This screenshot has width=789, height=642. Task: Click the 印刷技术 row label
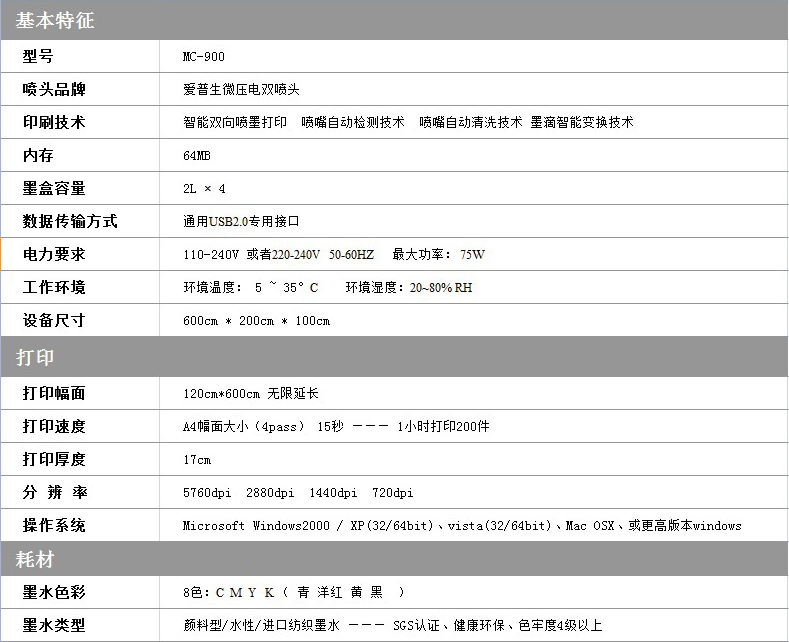(x=54, y=122)
